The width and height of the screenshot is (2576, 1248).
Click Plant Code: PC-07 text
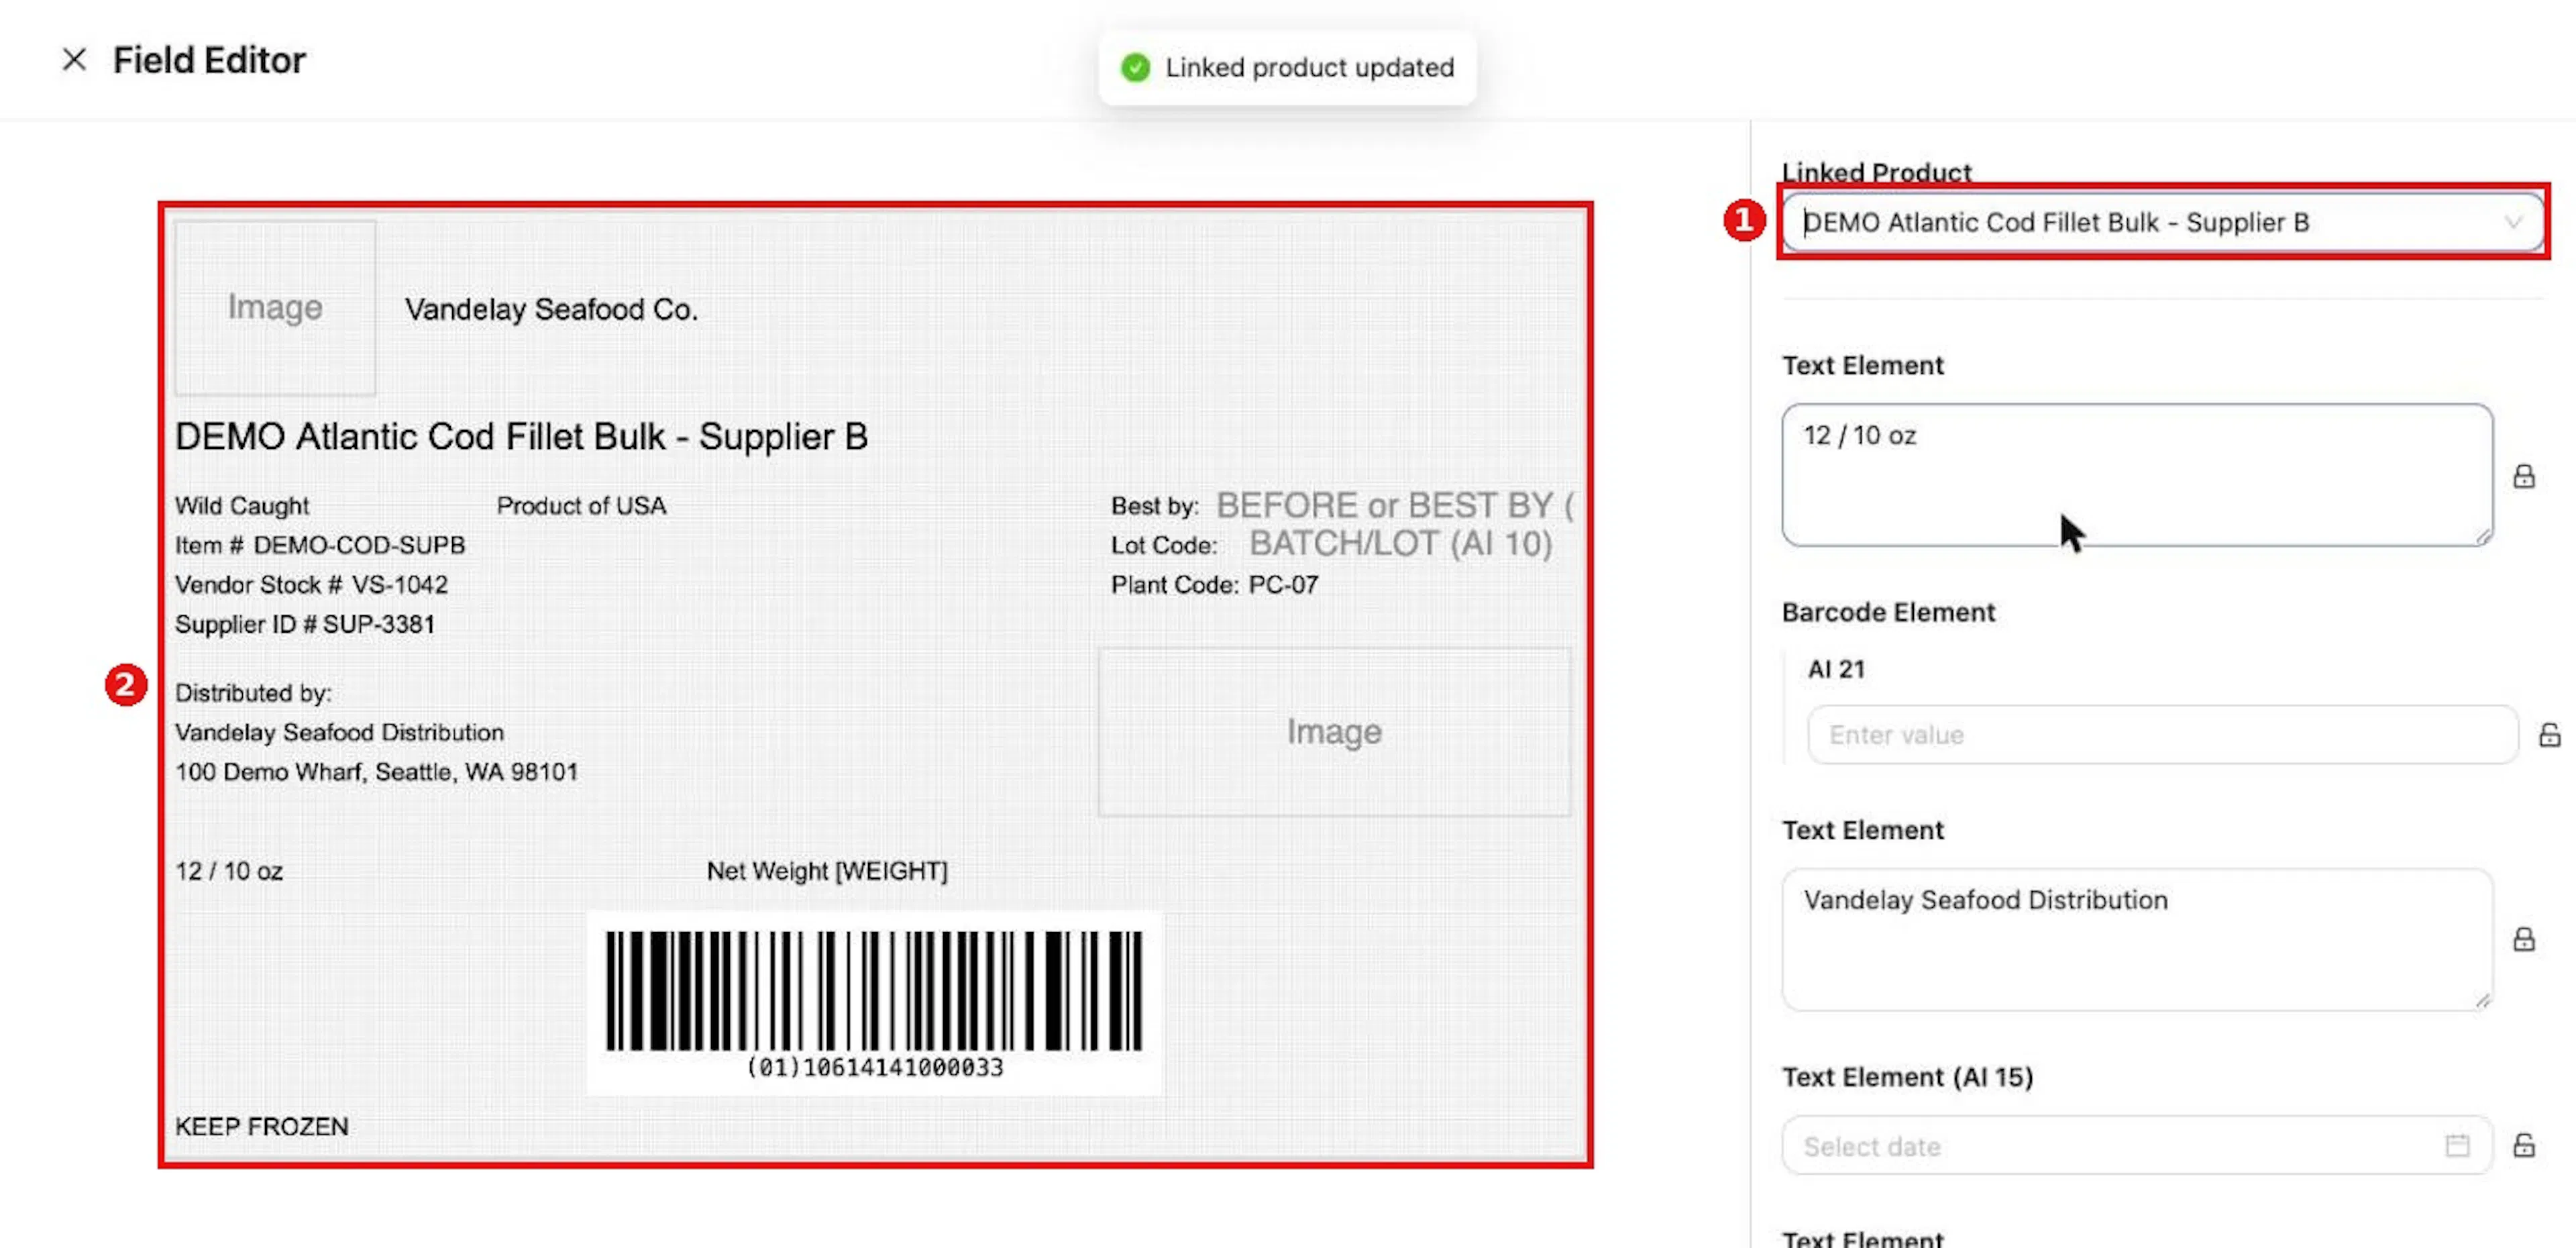(x=1214, y=585)
